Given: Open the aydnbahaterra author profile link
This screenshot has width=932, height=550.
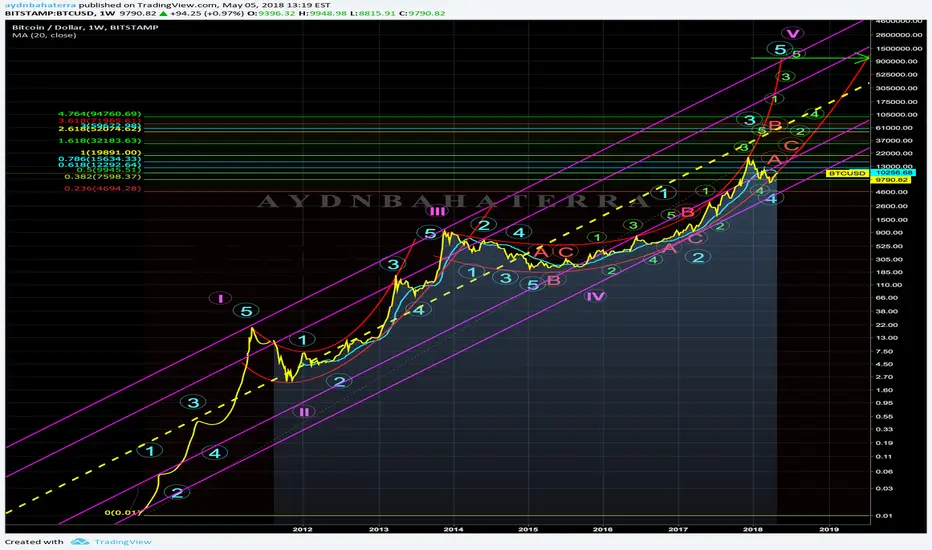Looking at the screenshot, I should click(x=40, y=5).
